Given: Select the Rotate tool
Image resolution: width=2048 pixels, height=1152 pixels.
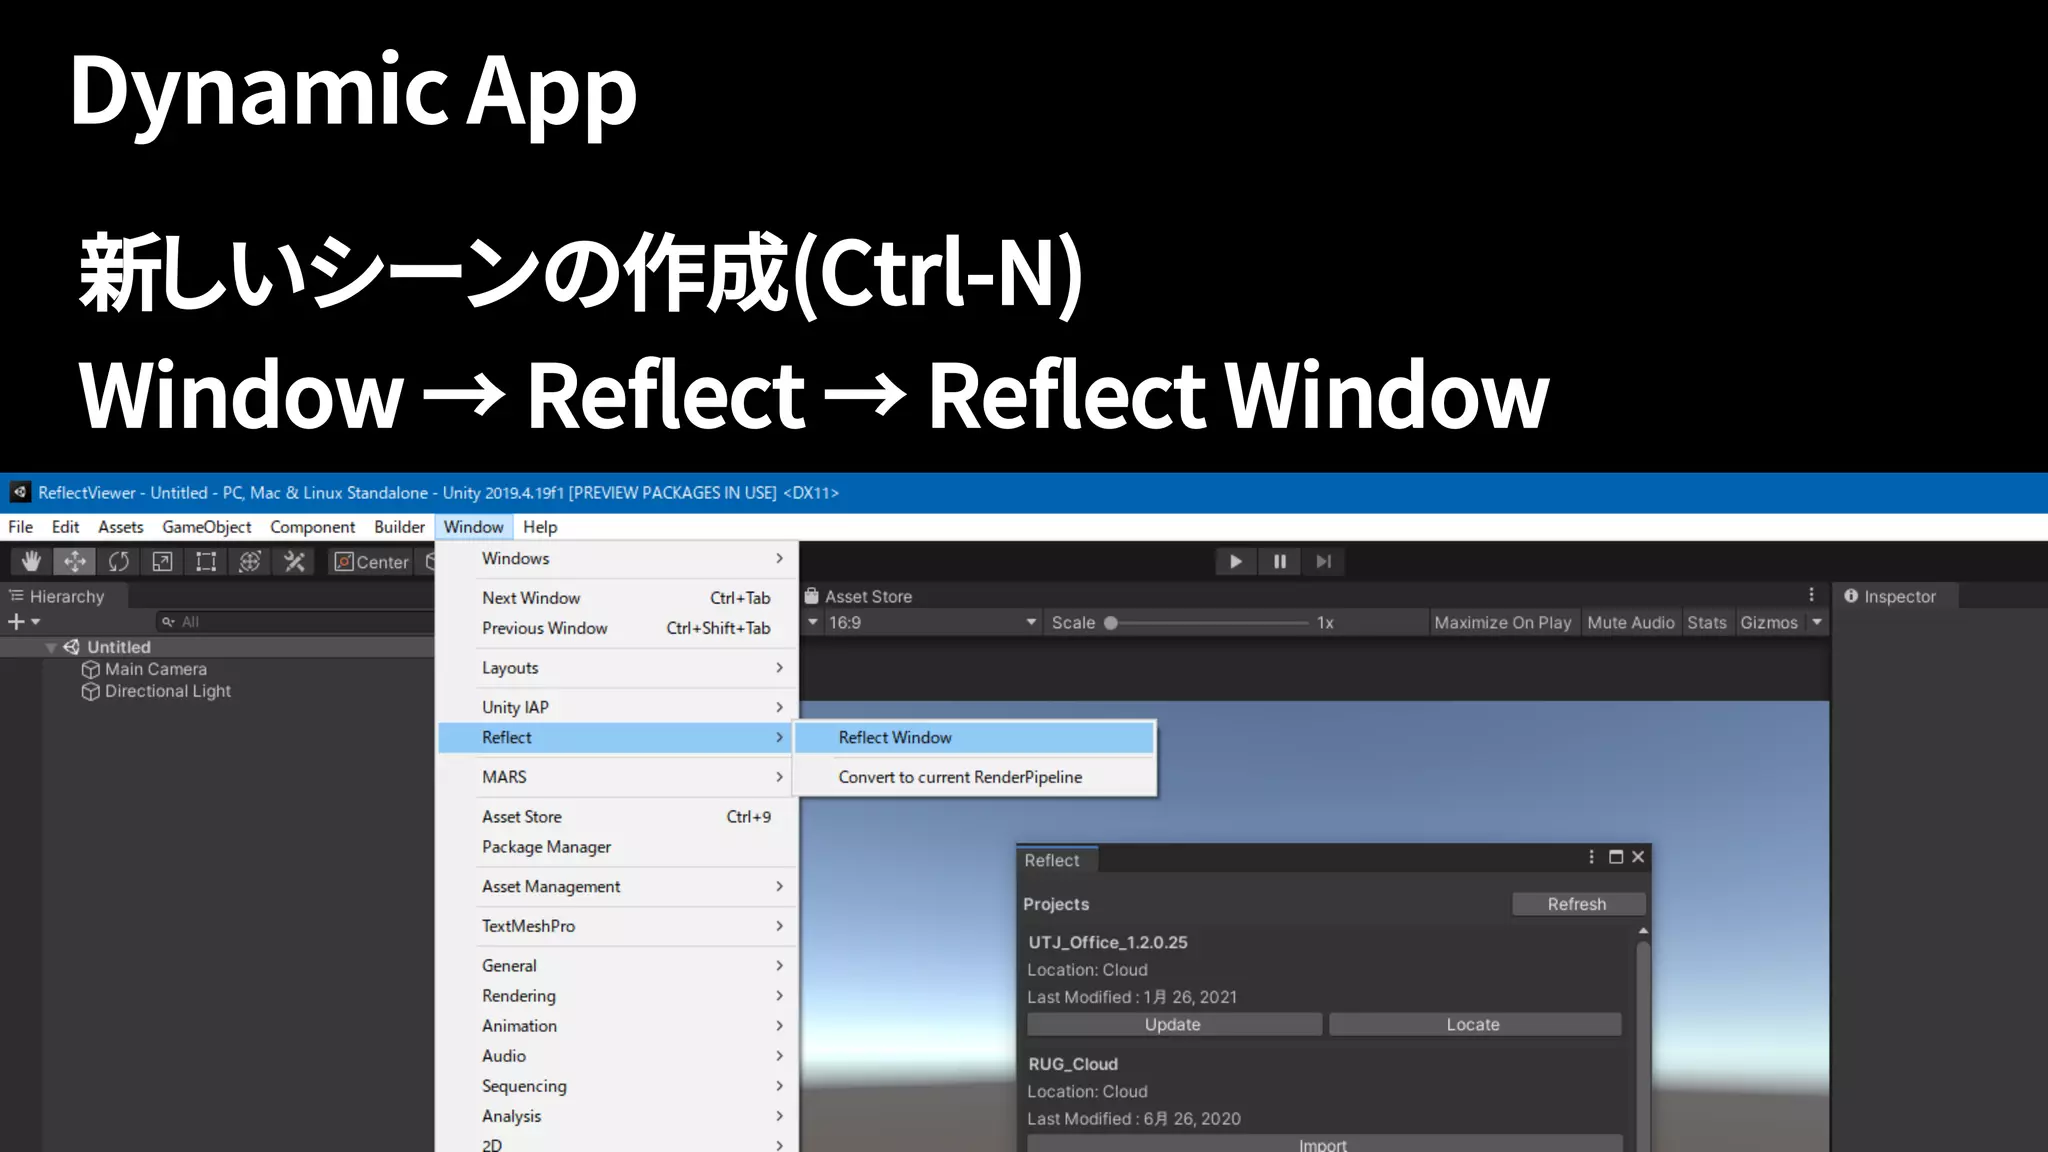Looking at the screenshot, I should click(119, 562).
